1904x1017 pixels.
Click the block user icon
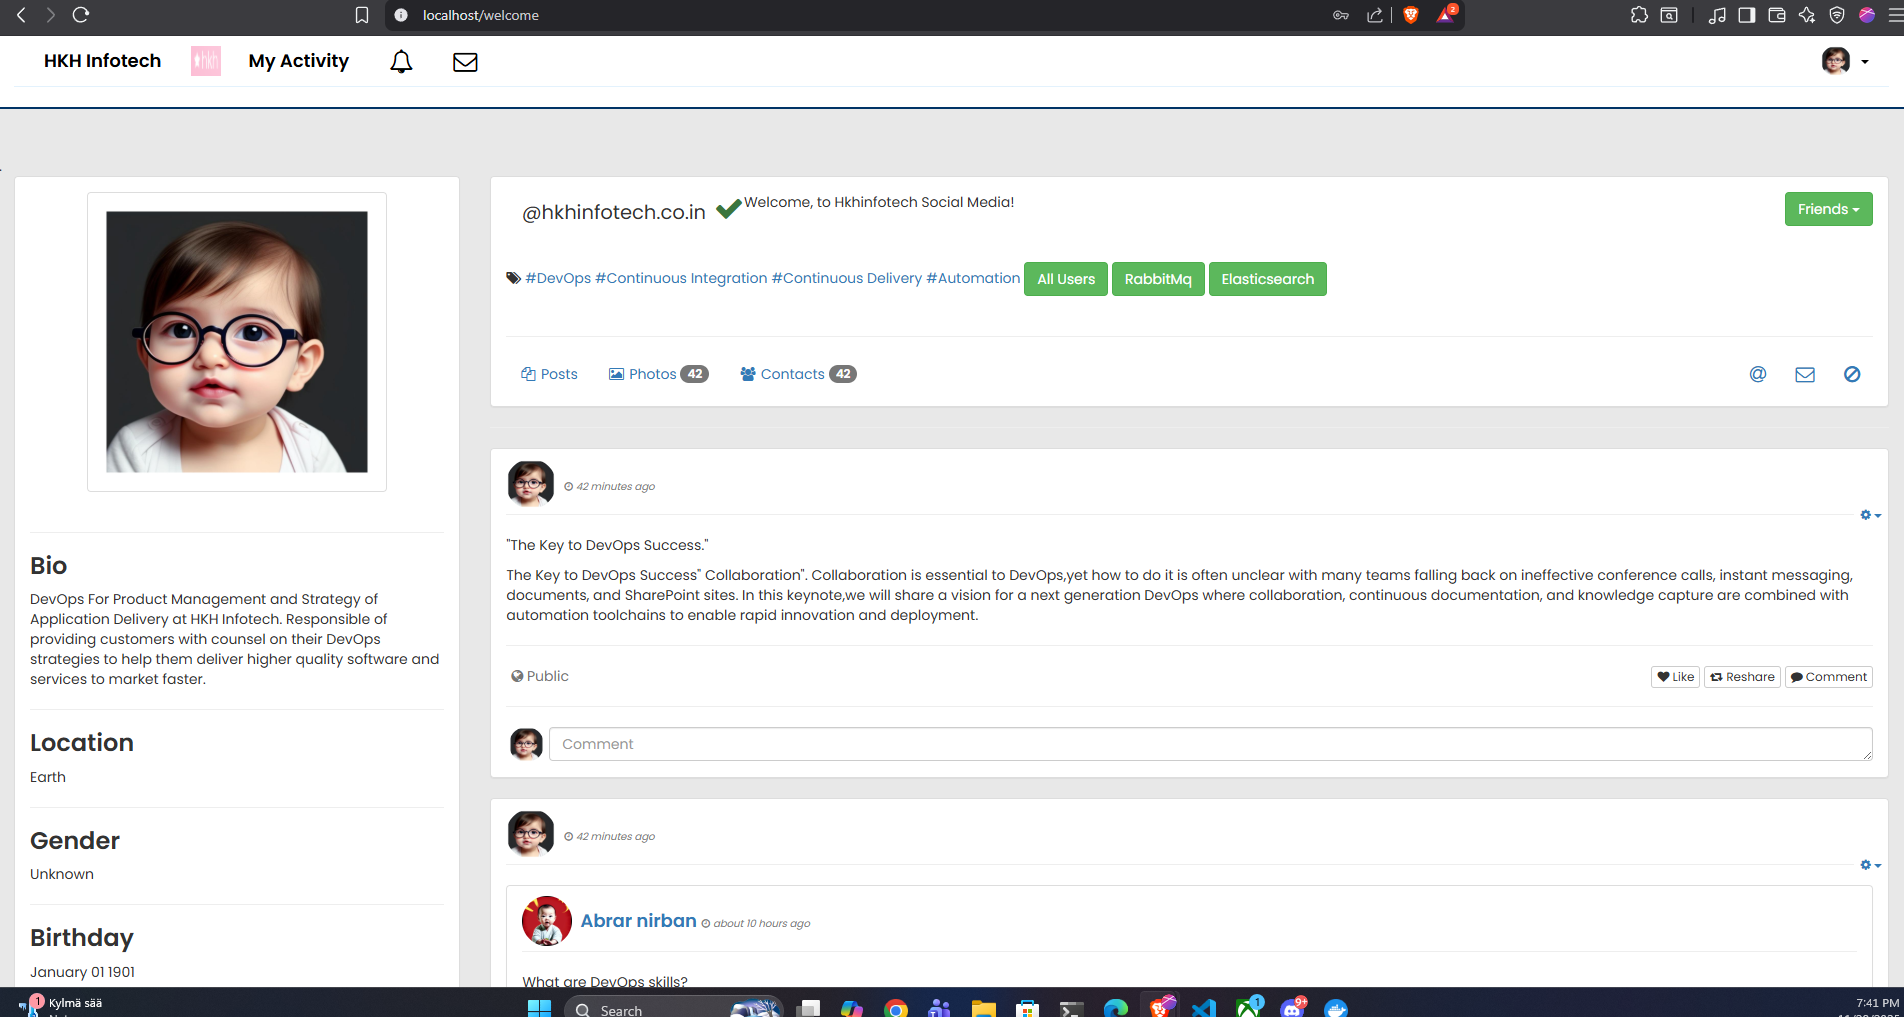[x=1851, y=374]
